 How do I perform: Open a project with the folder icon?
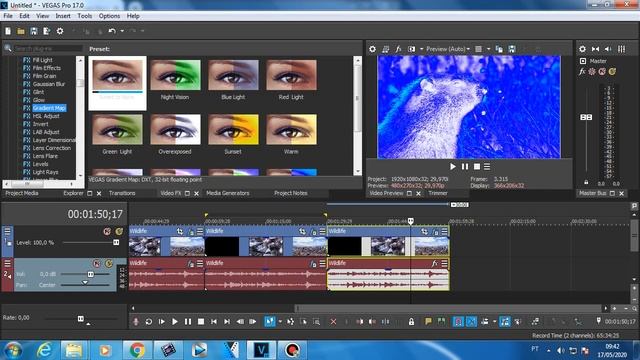(x=21, y=31)
